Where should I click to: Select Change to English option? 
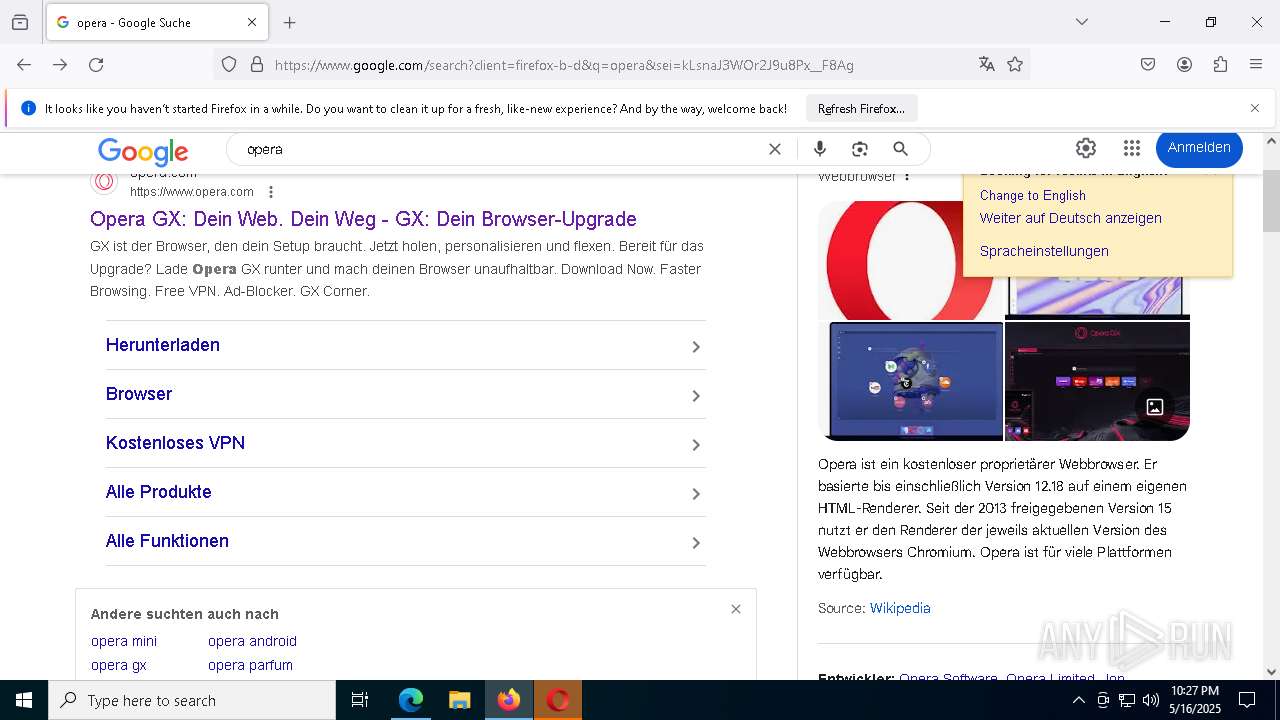click(x=1032, y=196)
